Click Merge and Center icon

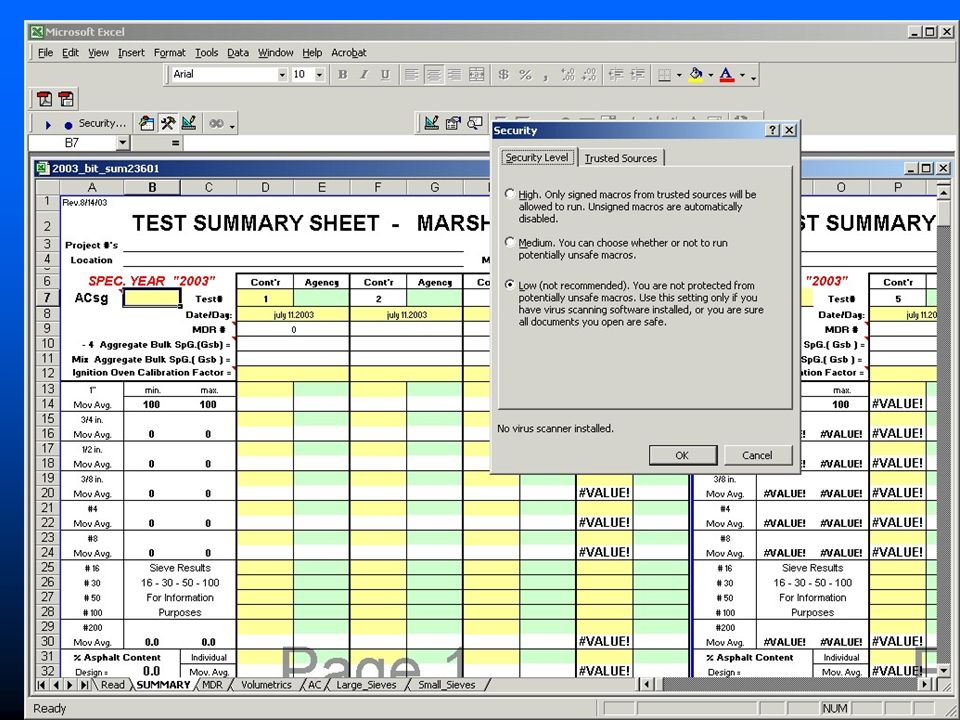pos(476,75)
